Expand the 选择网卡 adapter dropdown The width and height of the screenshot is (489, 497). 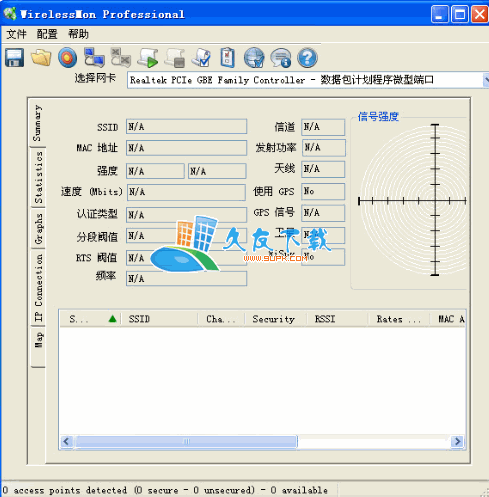click(486, 80)
